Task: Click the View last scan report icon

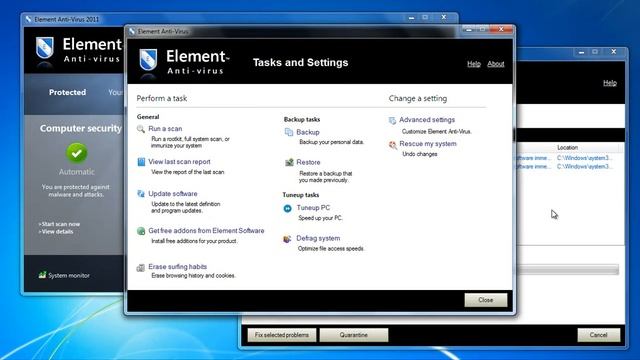Action: 141,162
